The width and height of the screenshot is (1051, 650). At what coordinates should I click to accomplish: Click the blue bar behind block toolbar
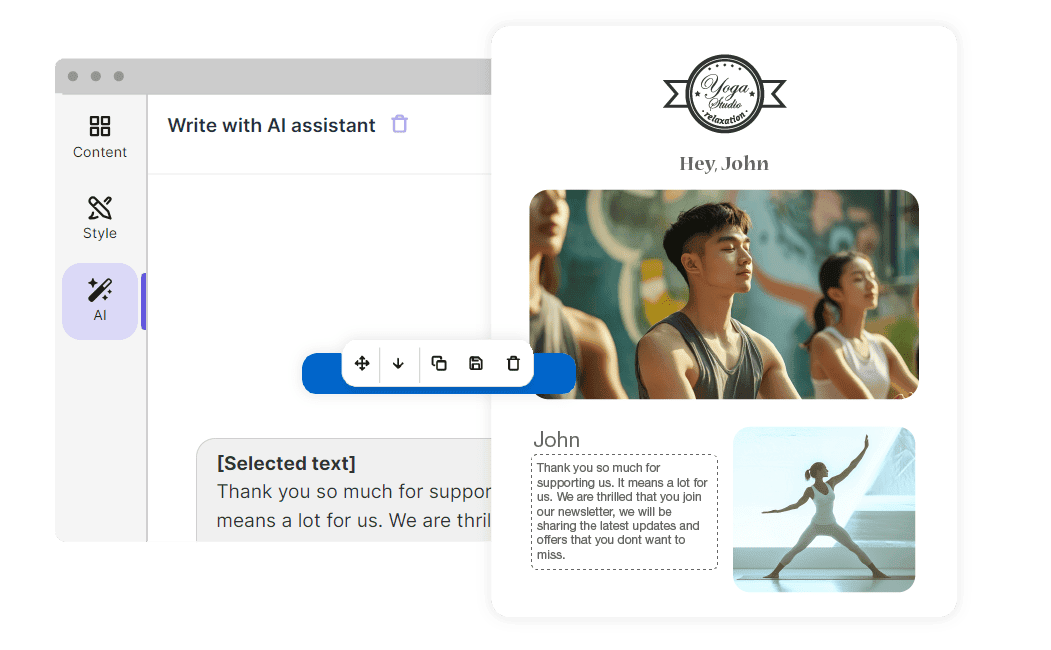pos(439,373)
